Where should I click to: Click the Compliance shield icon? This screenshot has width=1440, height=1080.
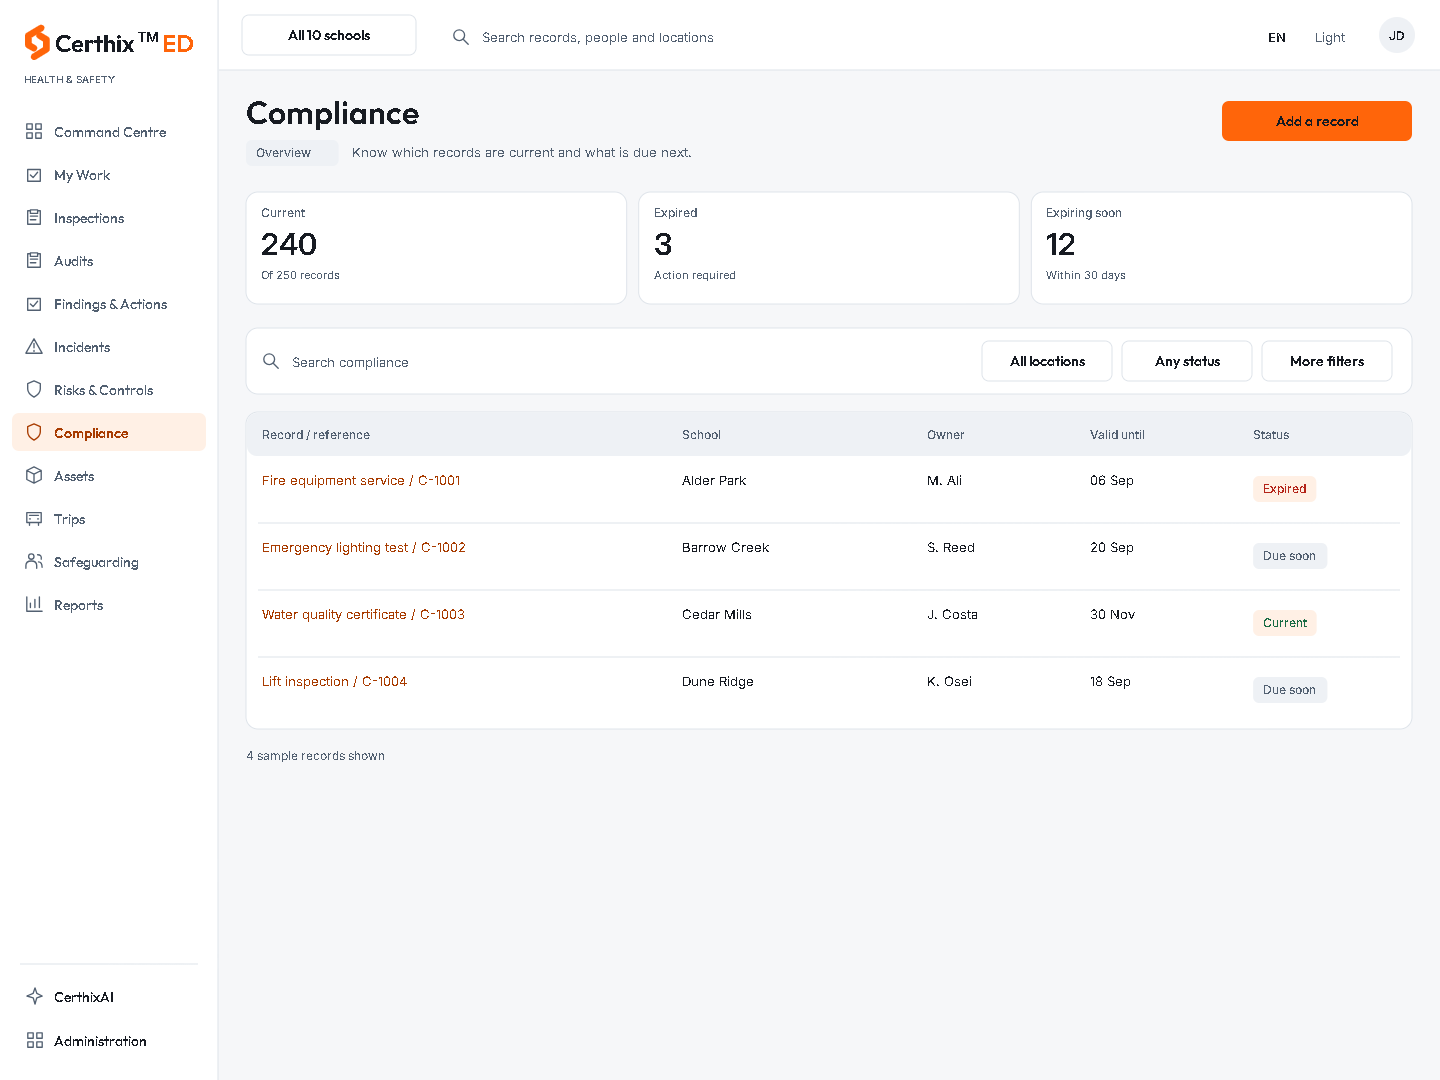[34, 433]
